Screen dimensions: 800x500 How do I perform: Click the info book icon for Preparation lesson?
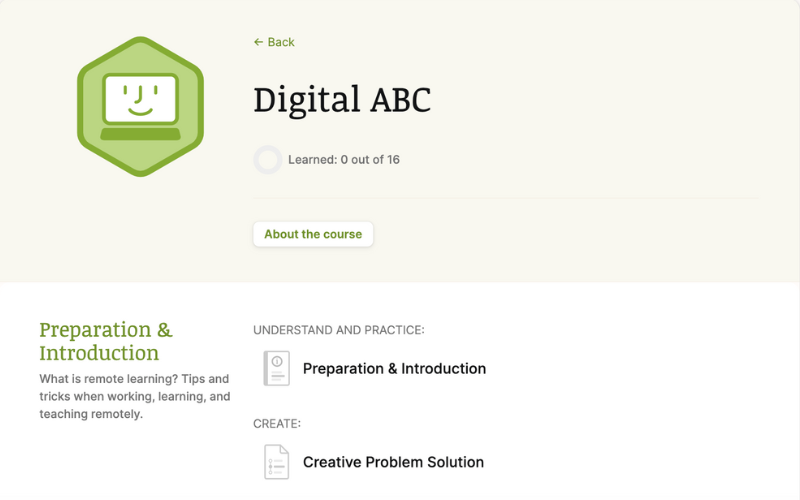(276, 368)
